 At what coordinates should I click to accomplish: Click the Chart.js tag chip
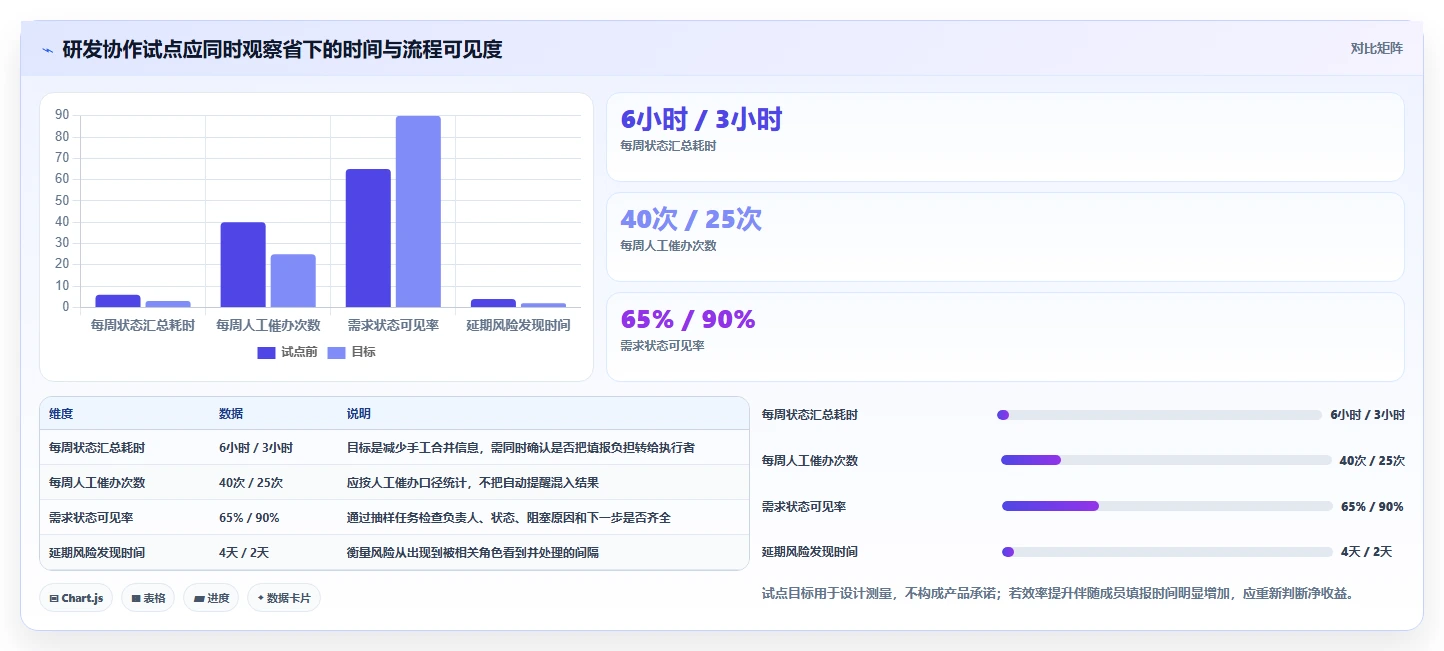[76, 598]
